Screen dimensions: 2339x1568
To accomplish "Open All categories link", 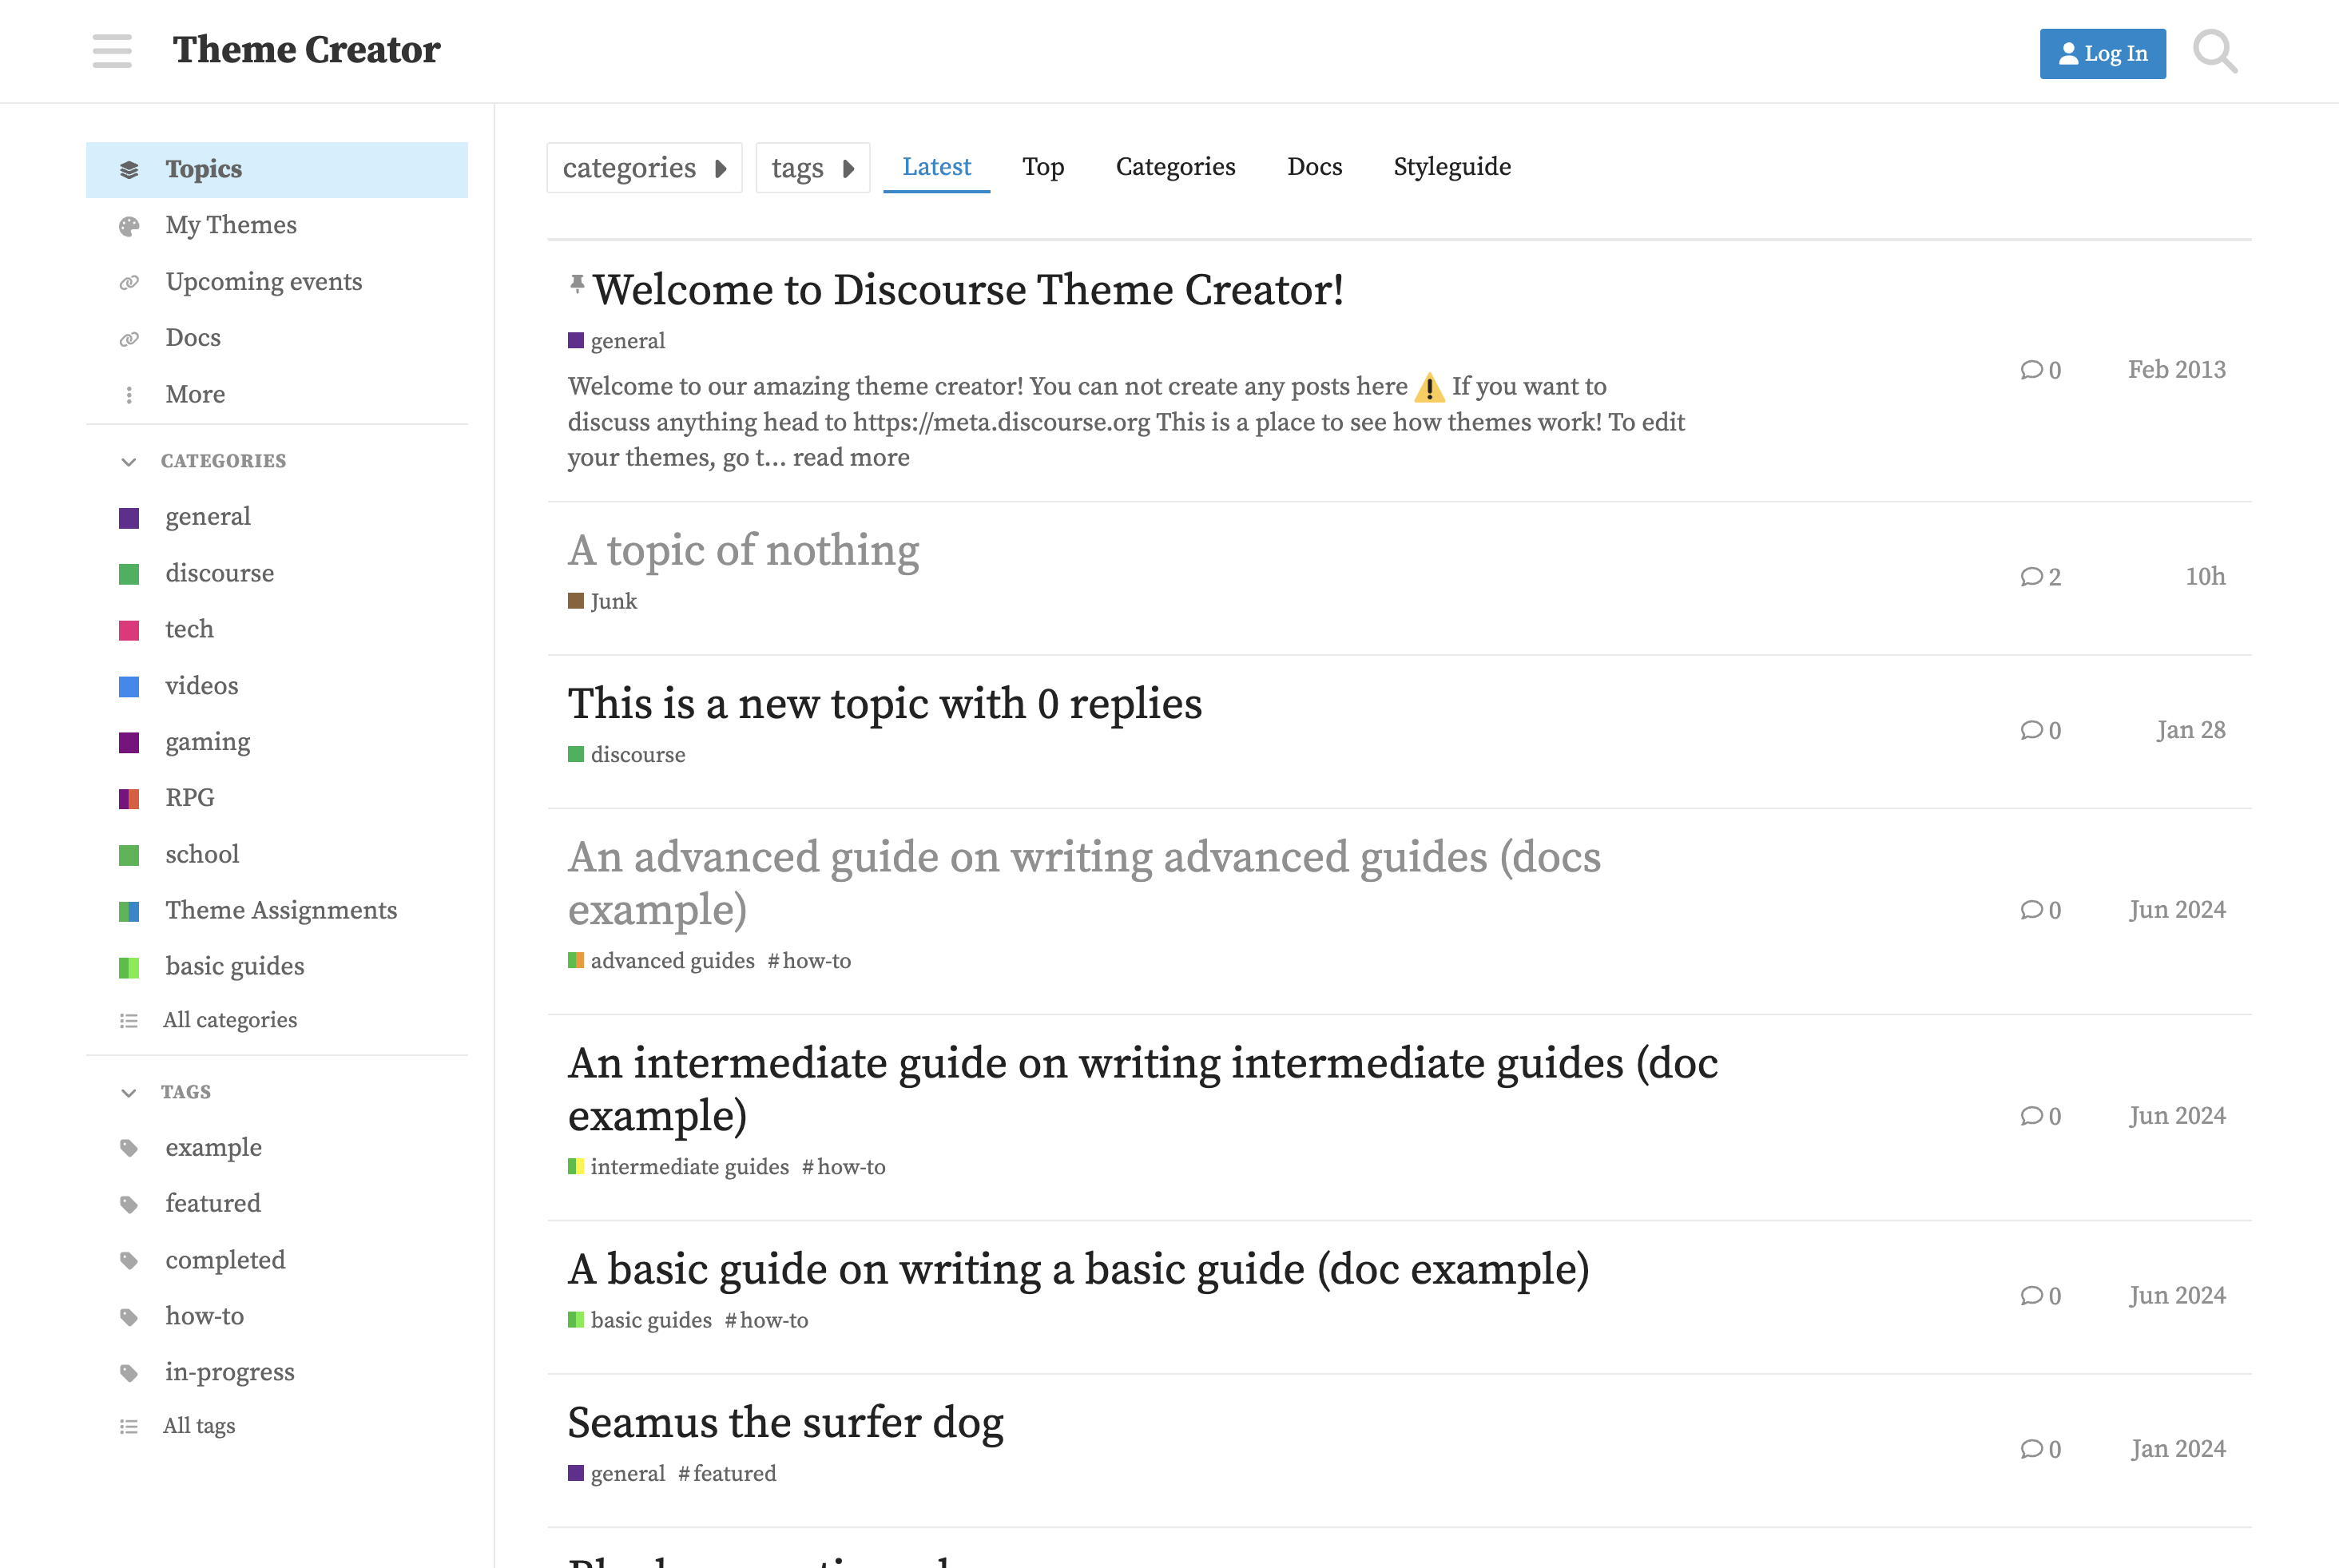I will (276, 1021).
